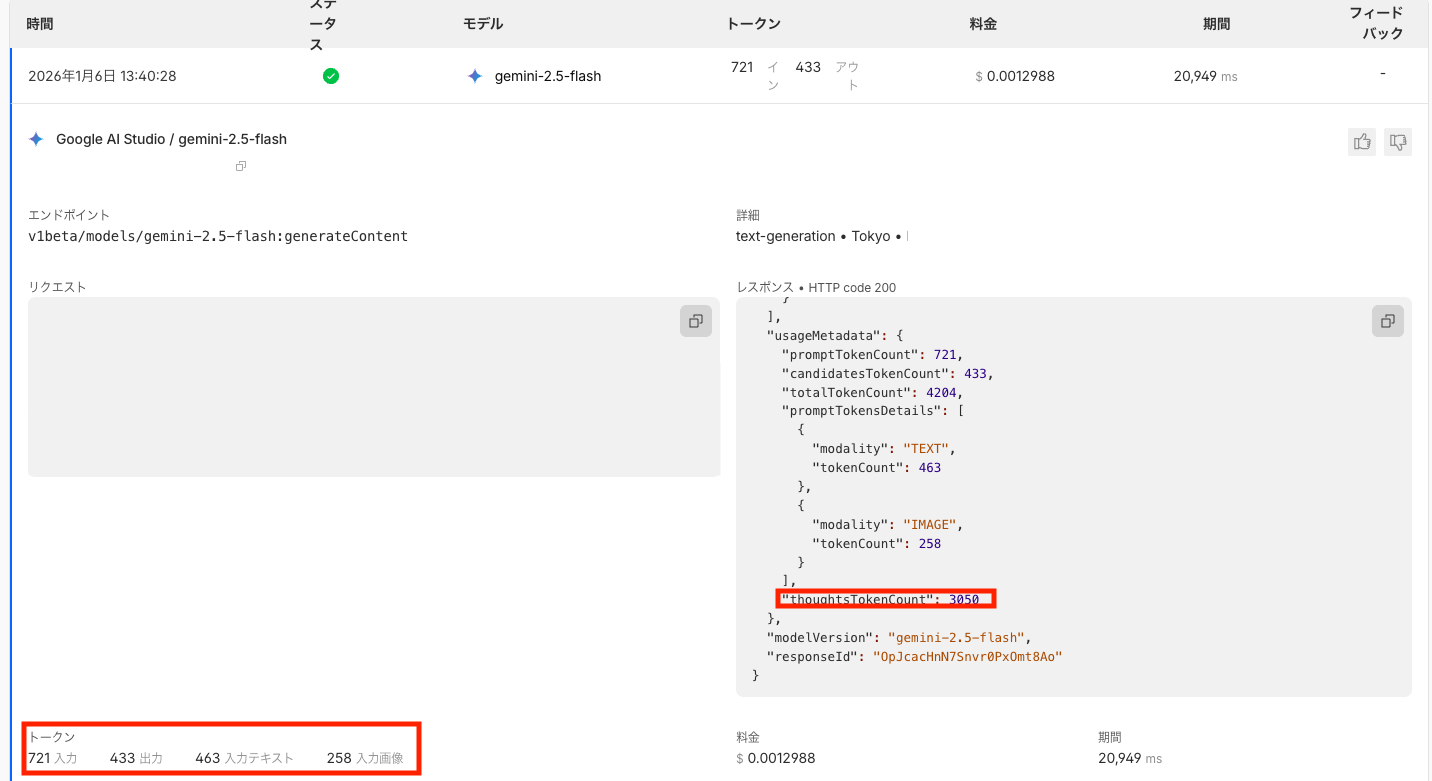Click the endpoint path v1beta/models/gemini-2.5-flash:generateContent

pos(218,237)
